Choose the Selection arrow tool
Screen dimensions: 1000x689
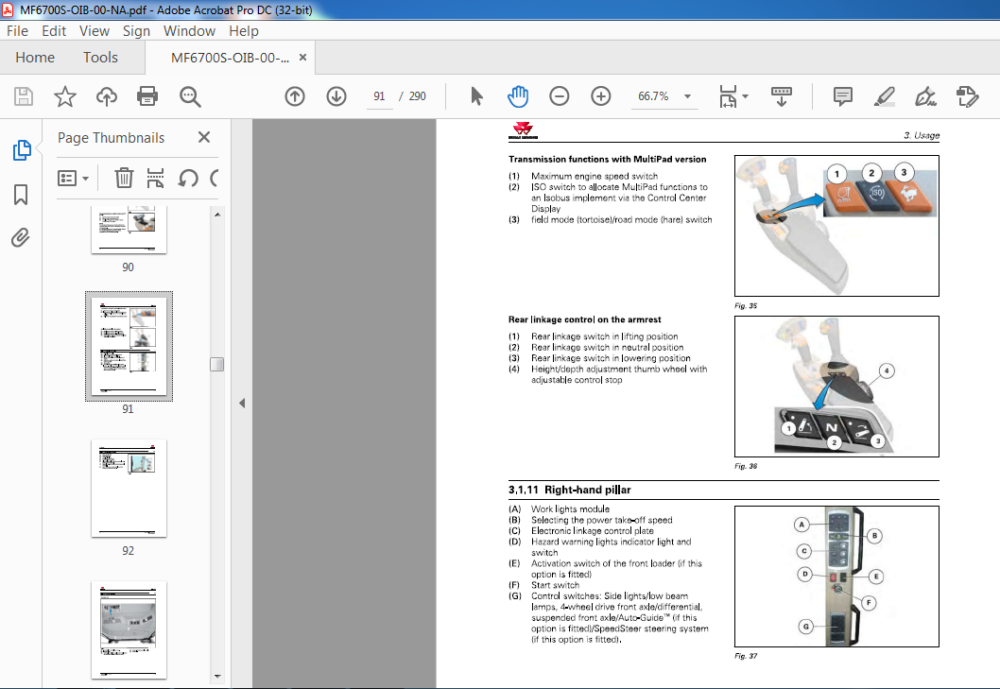(x=476, y=96)
